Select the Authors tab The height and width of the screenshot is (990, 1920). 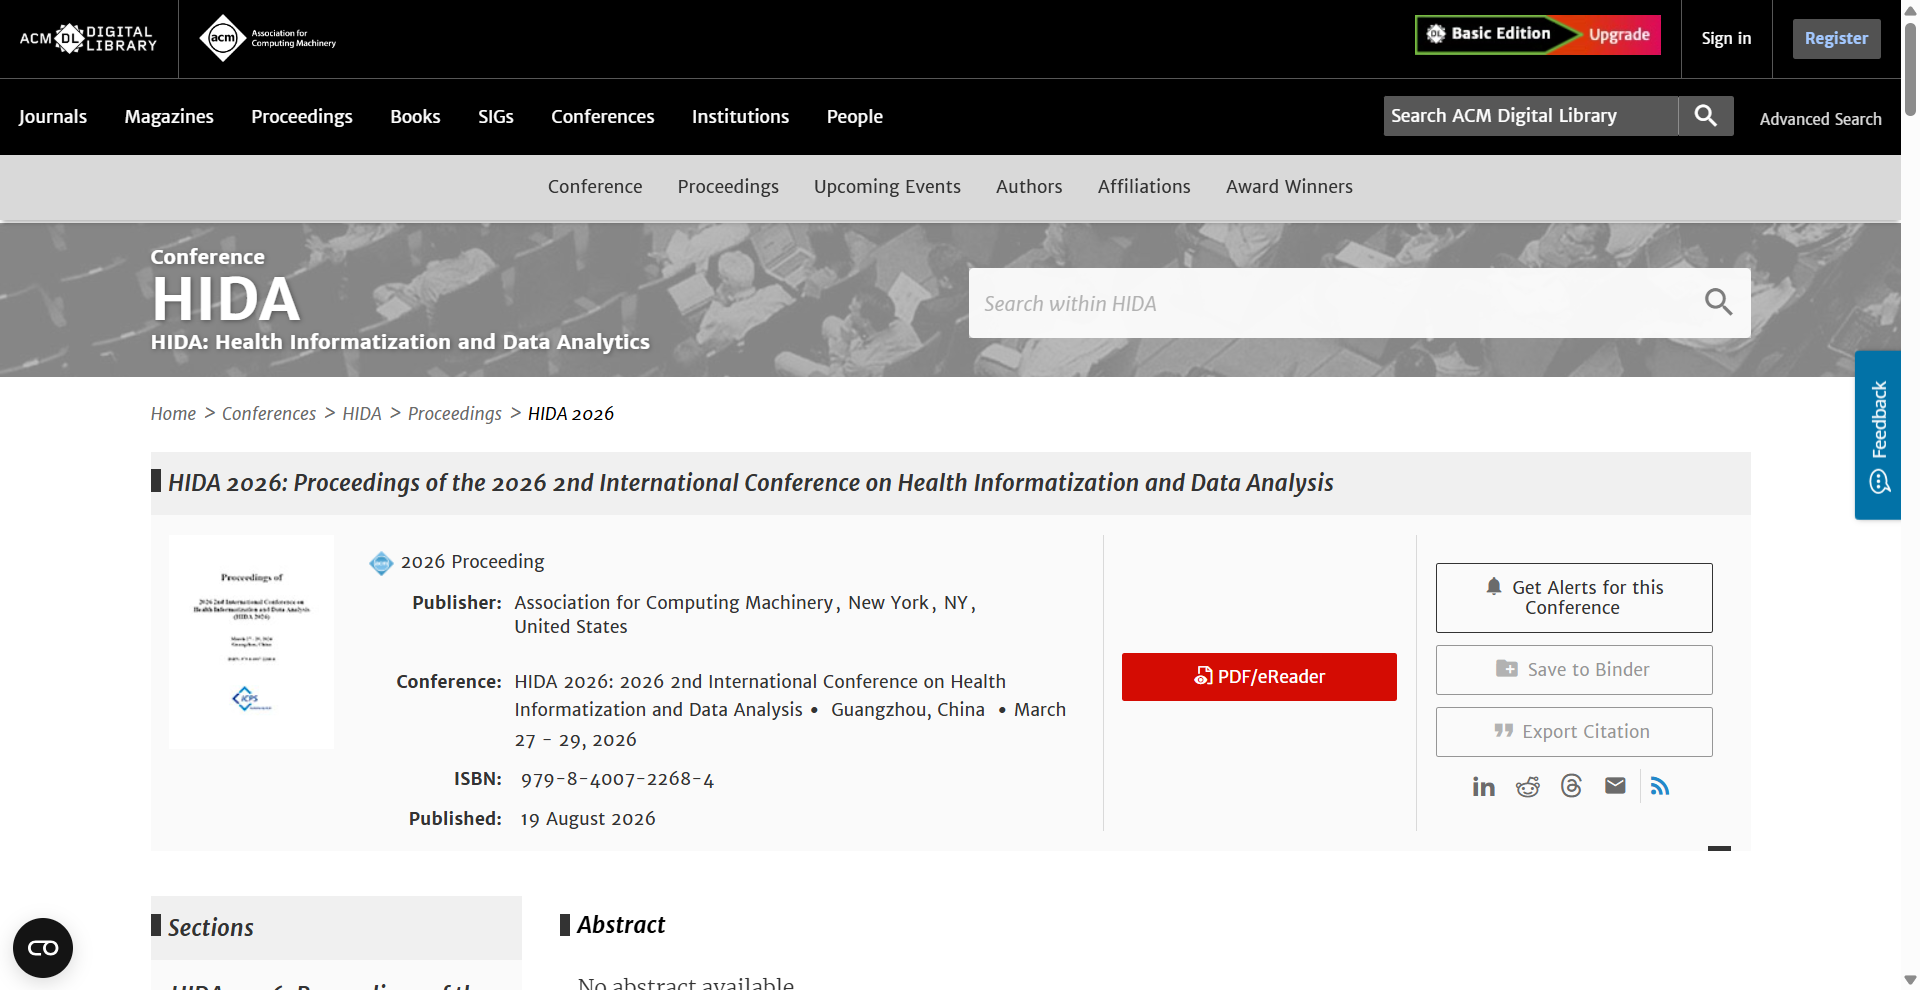(1029, 187)
